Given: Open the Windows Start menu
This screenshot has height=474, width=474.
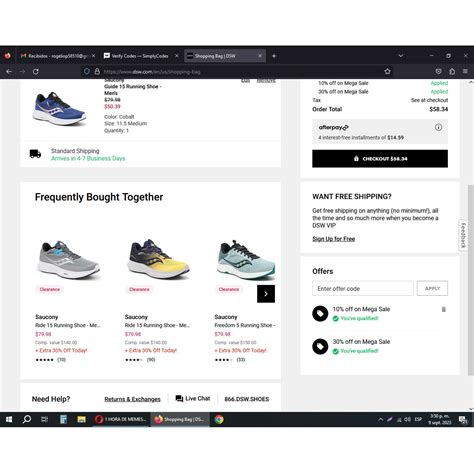Looking at the screenshot, I should 9,419.
